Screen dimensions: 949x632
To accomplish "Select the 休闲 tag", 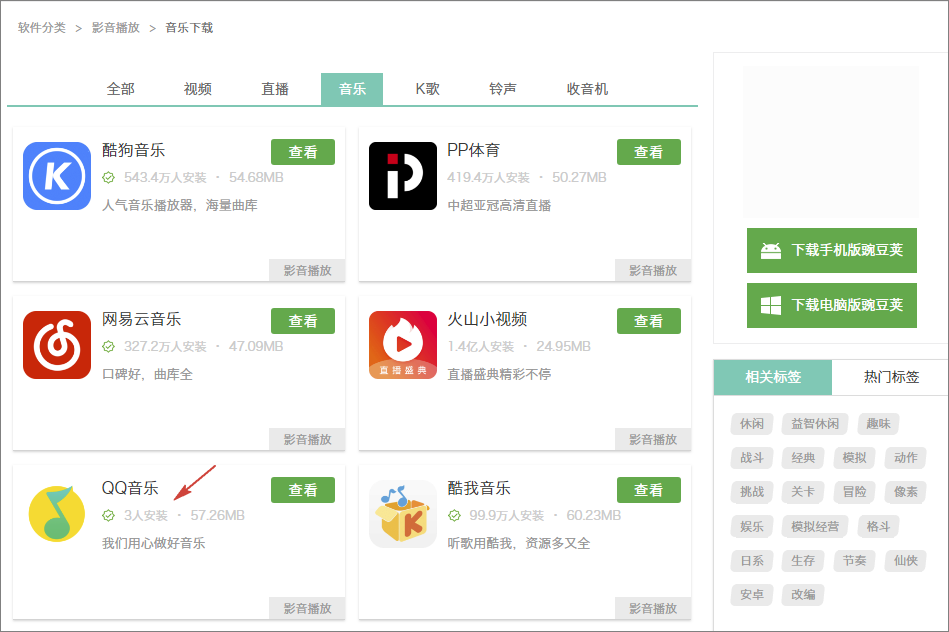I will [x=752, y=424].
